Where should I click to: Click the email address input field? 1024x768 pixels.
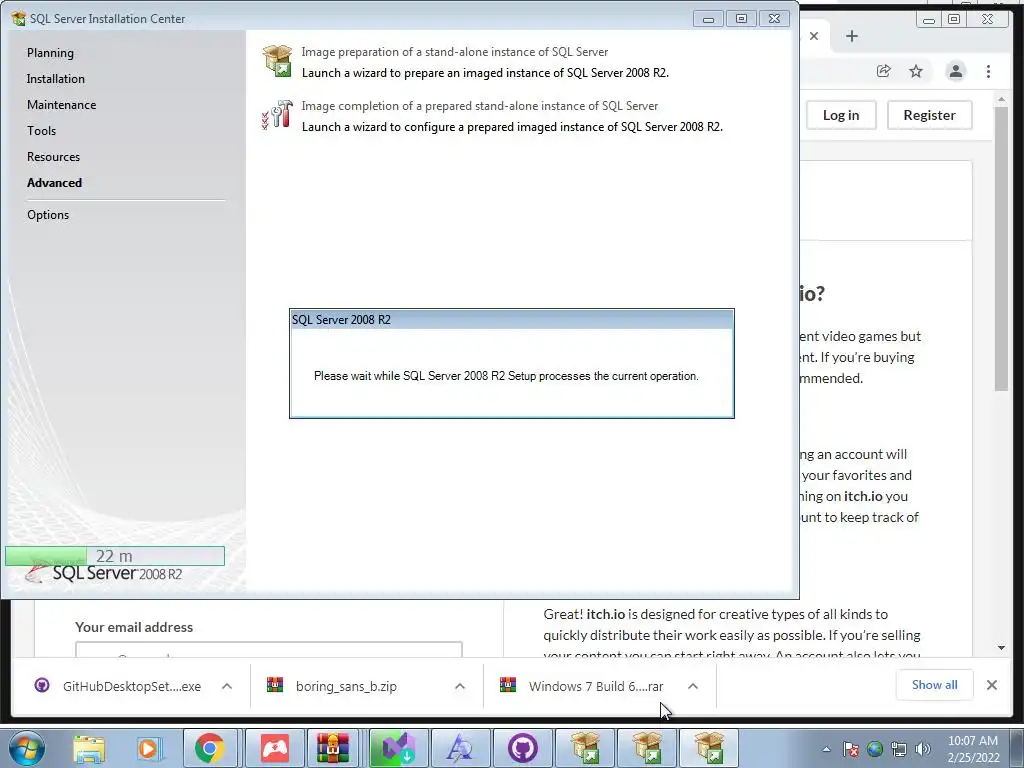coord(268,650)
